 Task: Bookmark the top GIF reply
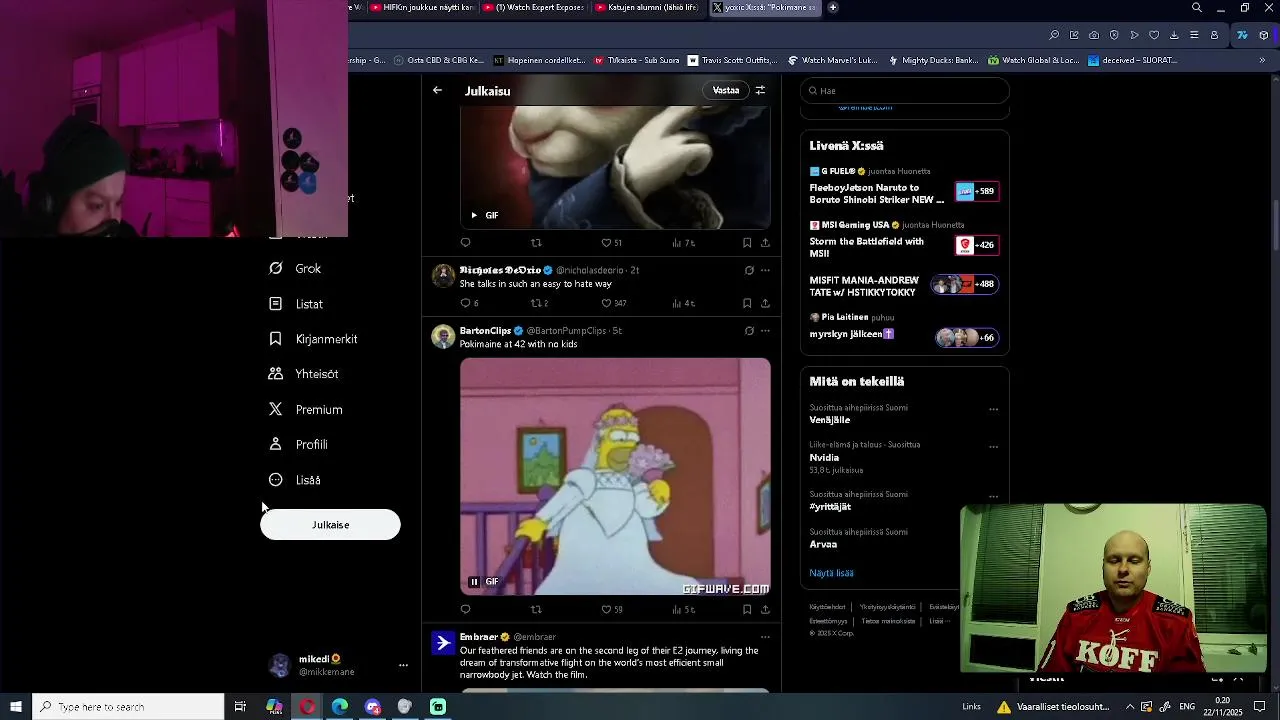click(747, 243)
